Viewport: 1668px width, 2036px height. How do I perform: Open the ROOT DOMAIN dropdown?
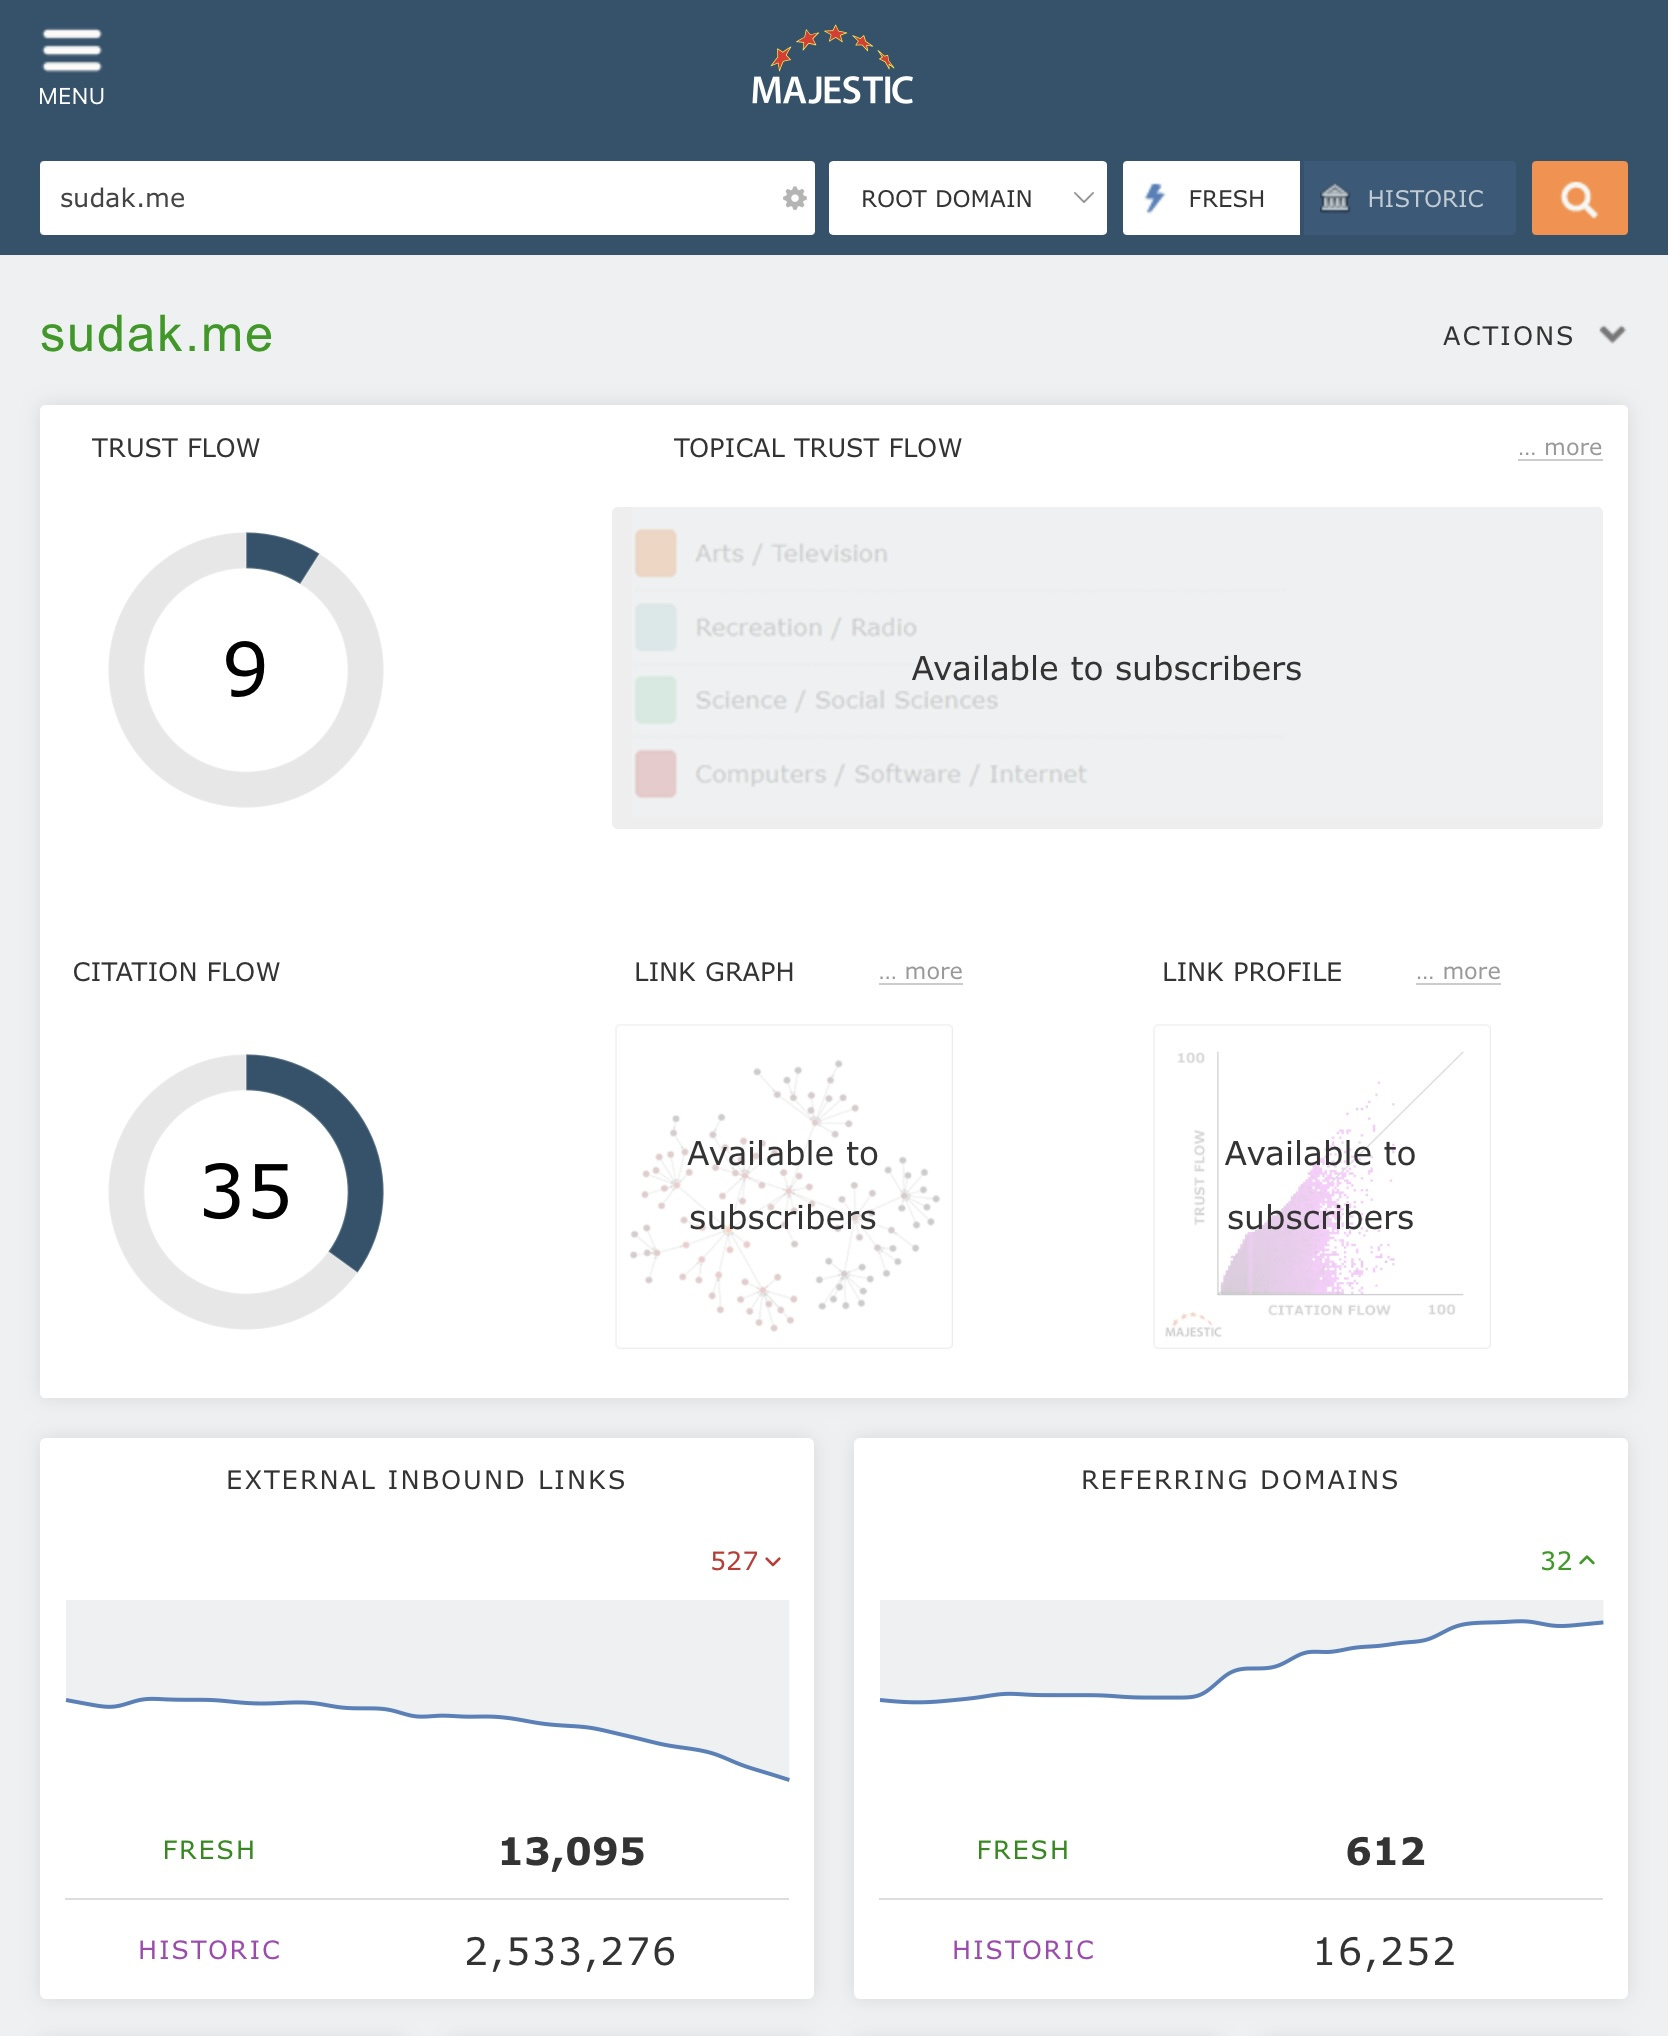pos(968,198)
